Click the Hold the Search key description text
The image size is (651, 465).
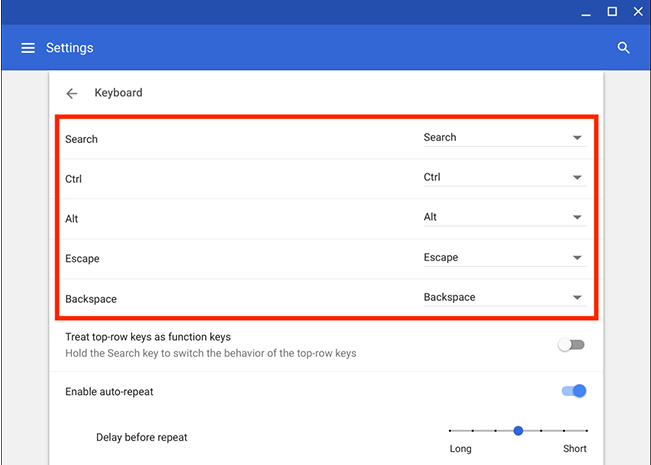click(x=210, y=353)
